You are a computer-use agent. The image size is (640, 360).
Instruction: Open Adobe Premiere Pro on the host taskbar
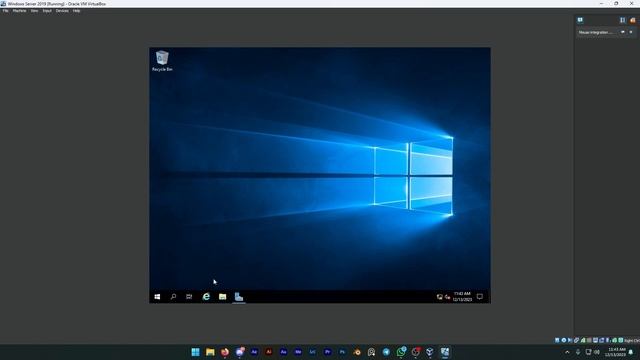coord(327,352)
